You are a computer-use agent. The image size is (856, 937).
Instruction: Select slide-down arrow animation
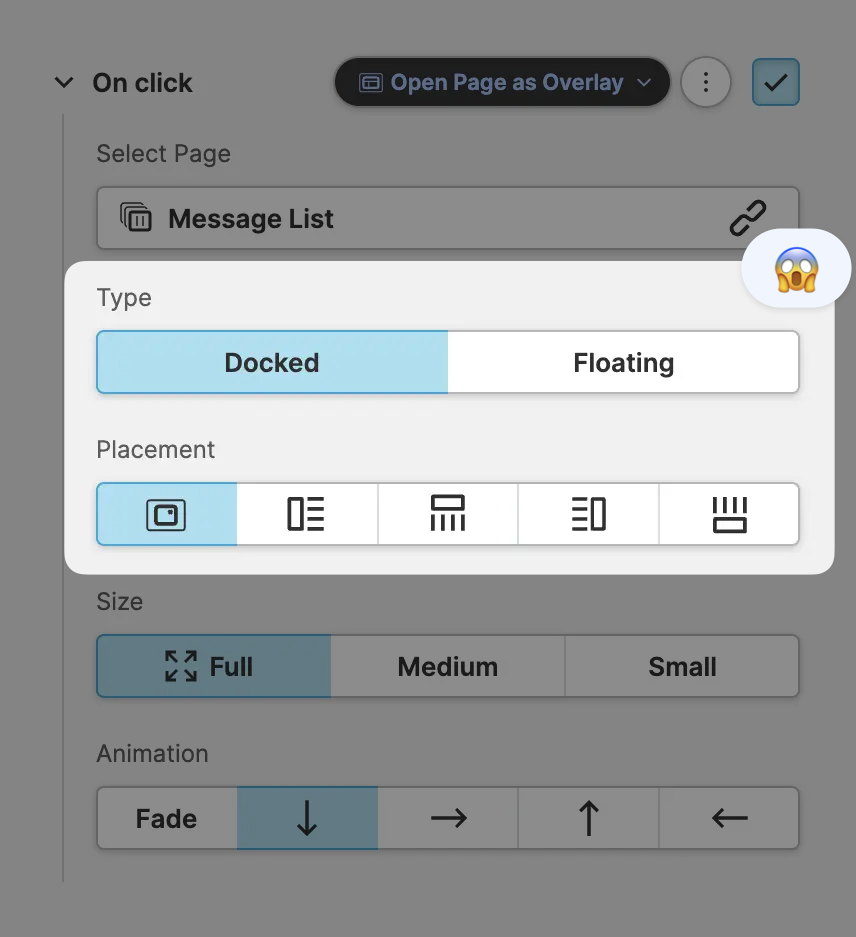pyautogui.click(x=307, y=818)
